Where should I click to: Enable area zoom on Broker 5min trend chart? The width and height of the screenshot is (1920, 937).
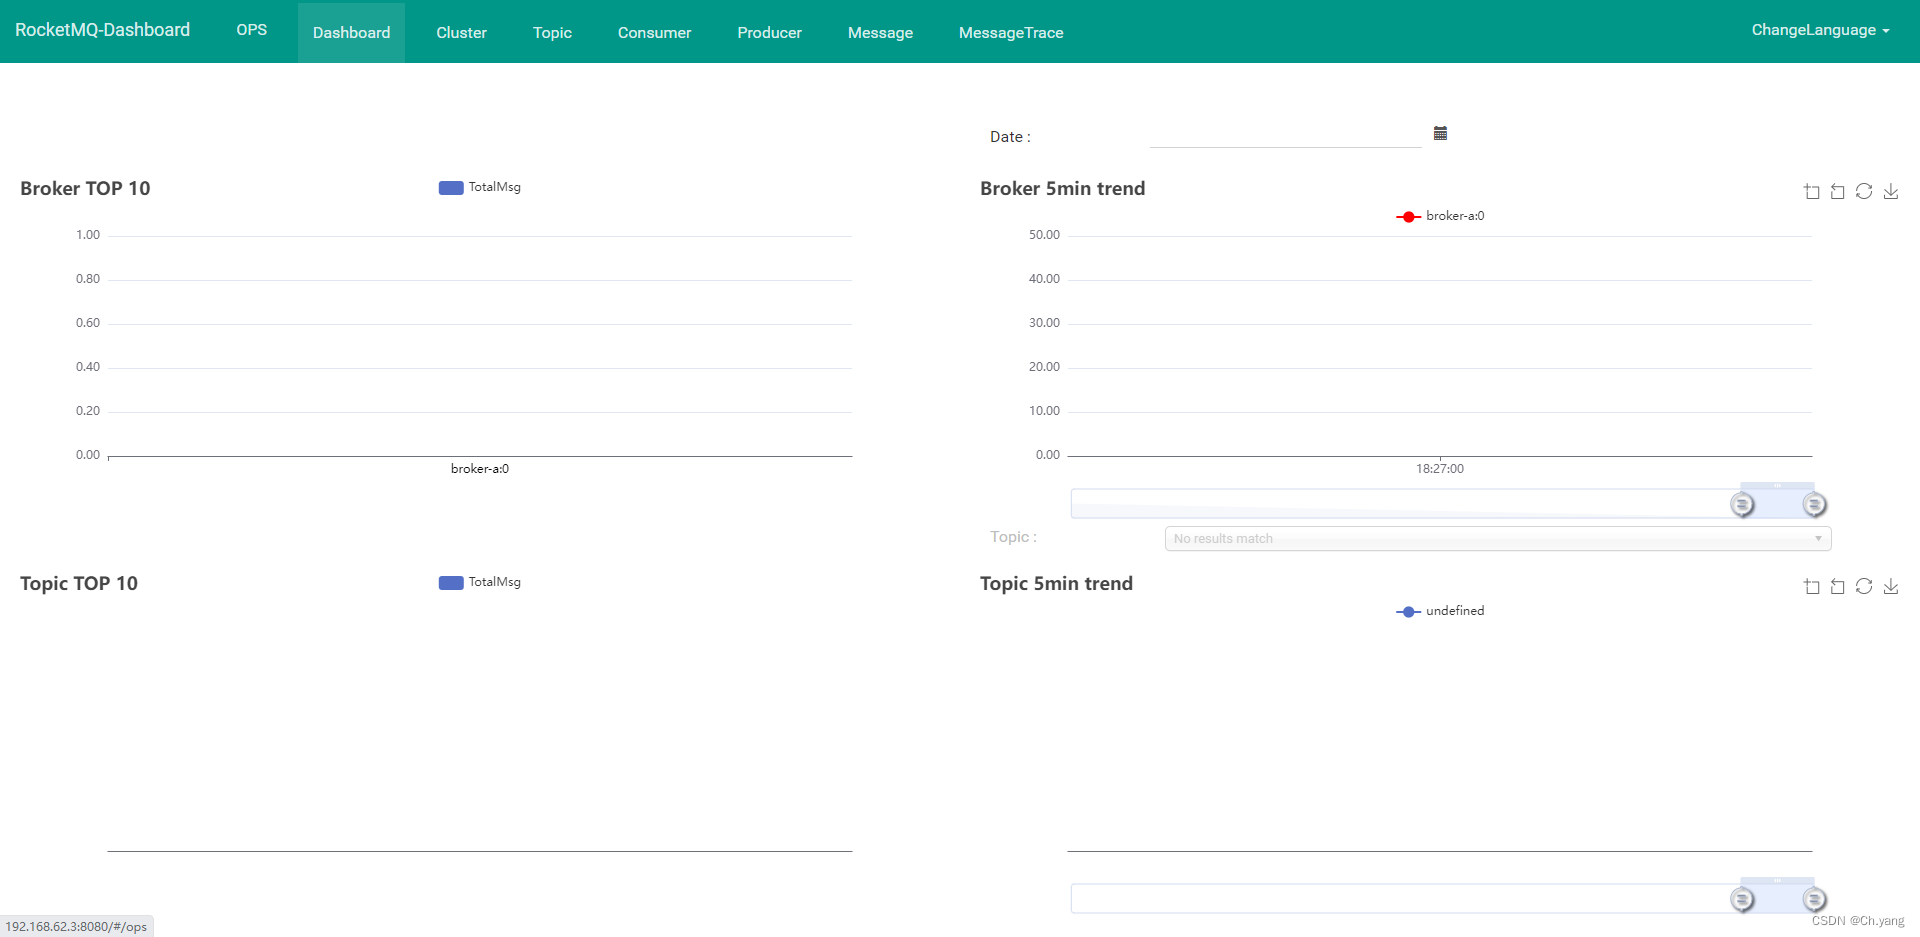tap(1811, 191)
